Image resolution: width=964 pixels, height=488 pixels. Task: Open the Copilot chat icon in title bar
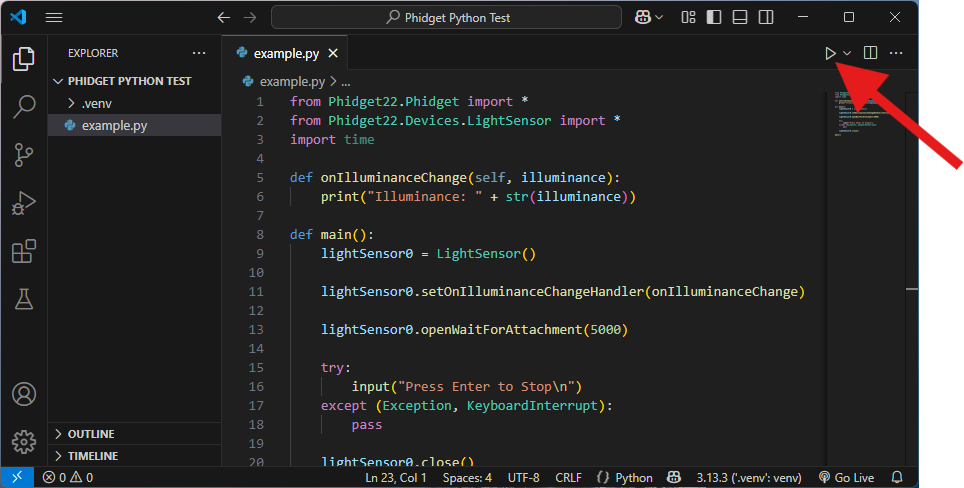642,17
